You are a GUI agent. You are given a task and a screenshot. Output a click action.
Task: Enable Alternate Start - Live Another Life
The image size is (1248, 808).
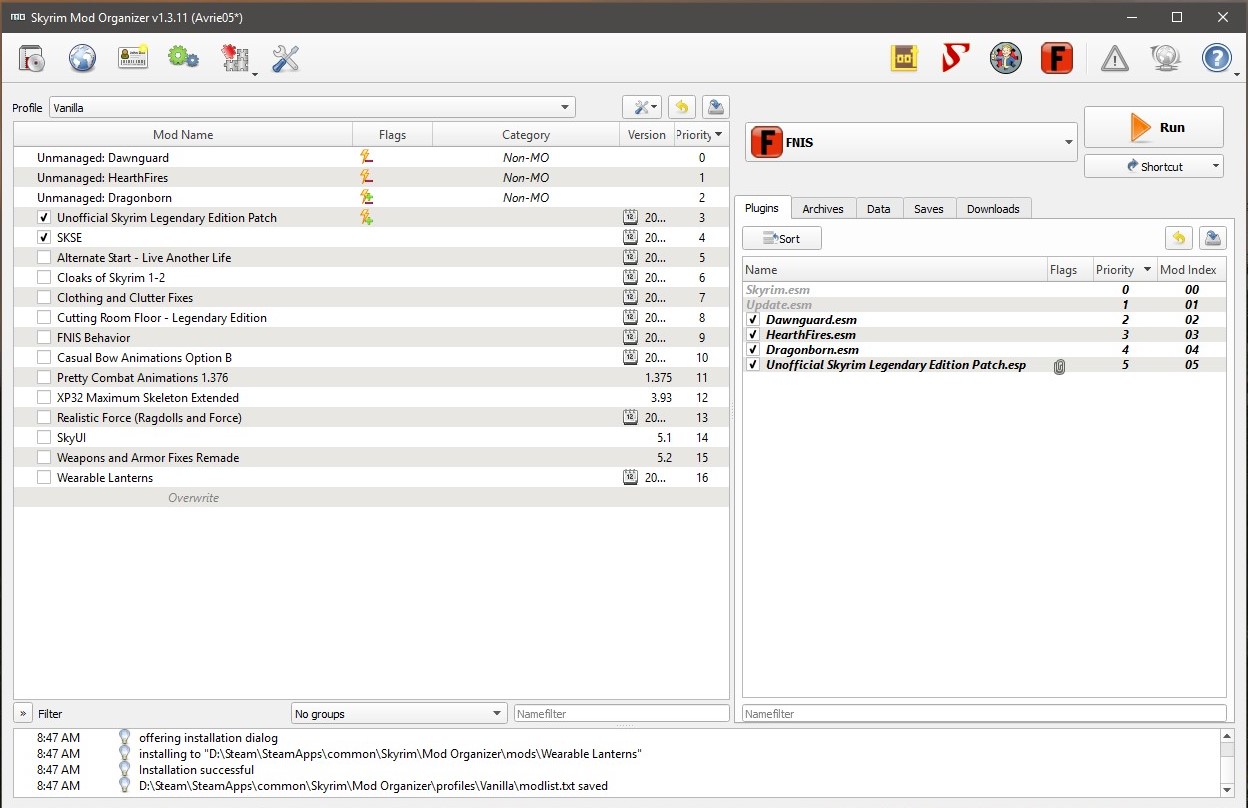tap(44, 257)
